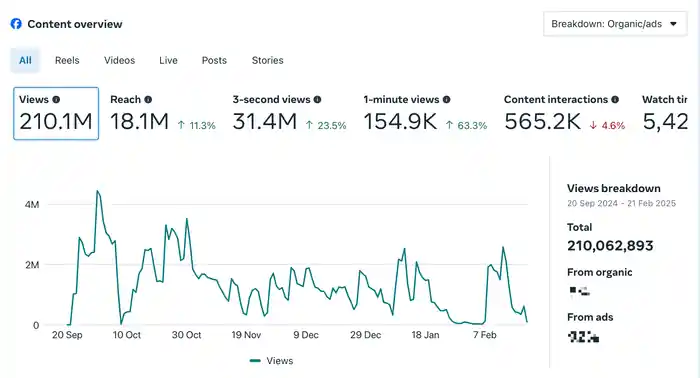Toggle the Views legend item
Viewport: 700px width, 378px height.
point(271,361)
